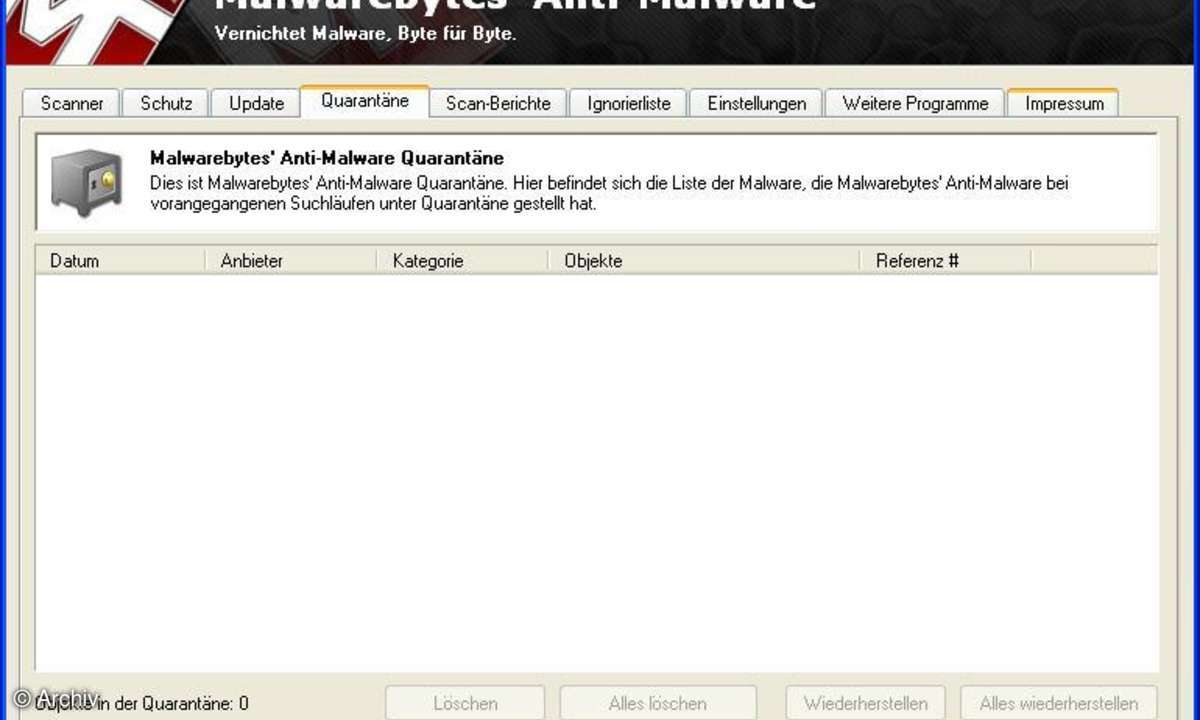The height and width of the screenshot is (720, 1200).
Task: Sort list by Referenz # column
Action: tap(946, 261)
